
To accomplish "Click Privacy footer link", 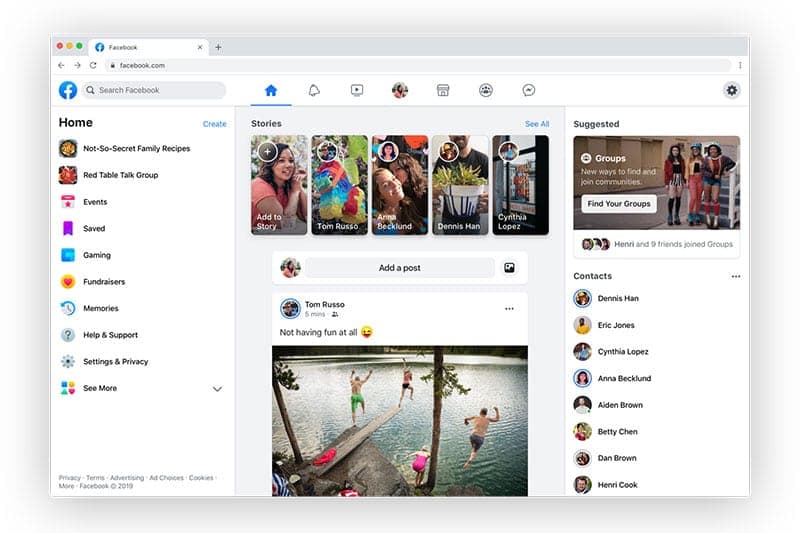I will [x=69, y=478].
